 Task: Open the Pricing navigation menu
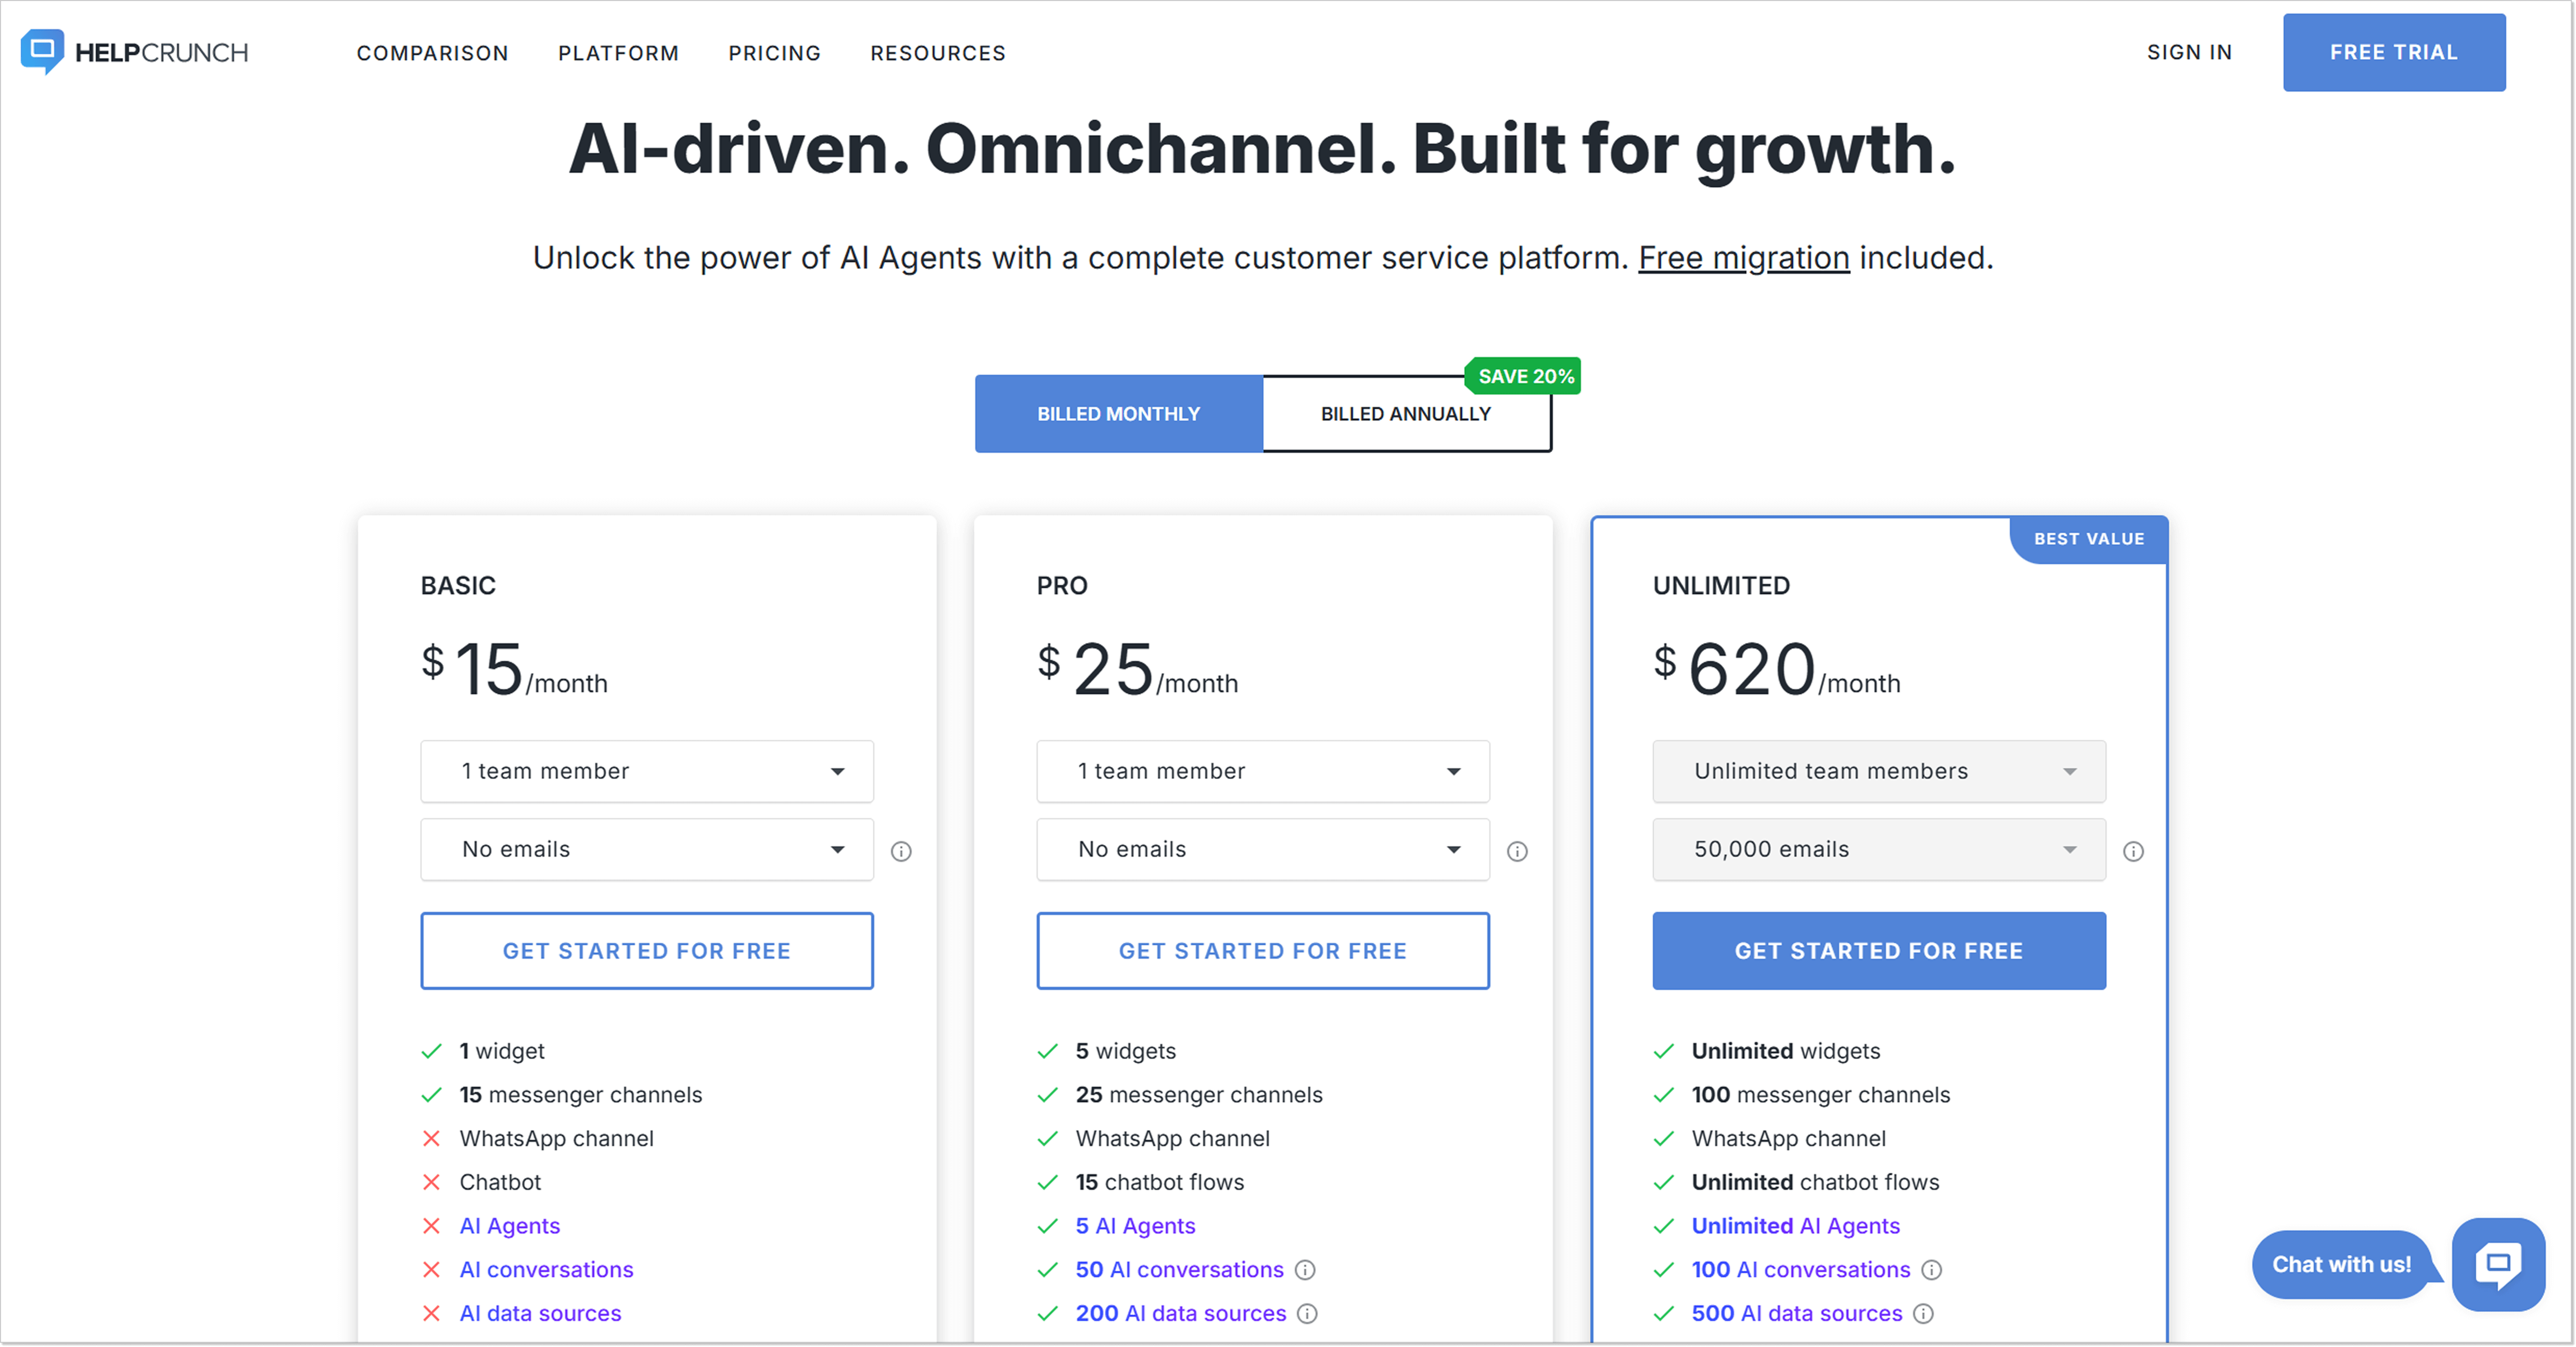(774, 53)
